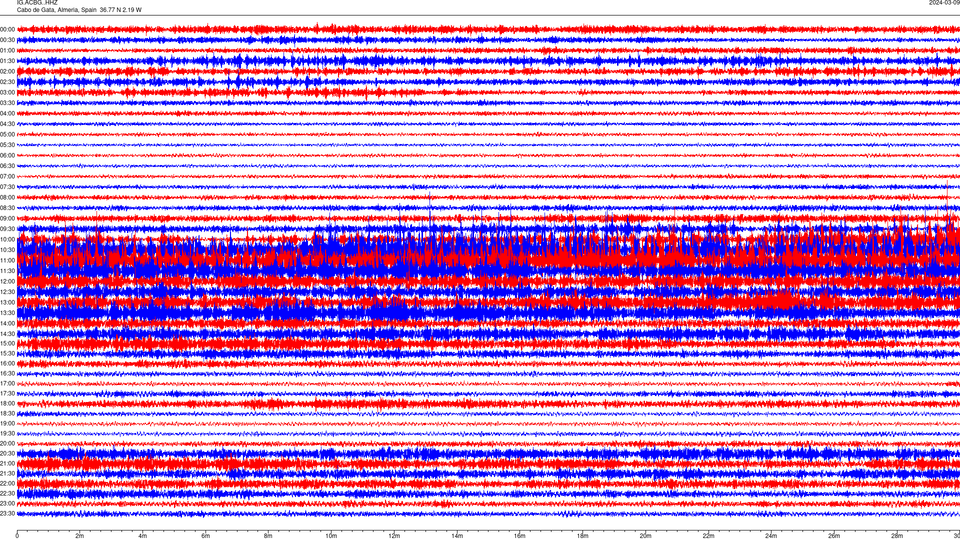Select the 08:30 time row label
Viewport: 960px width, 540px height.
click(7, 208)
